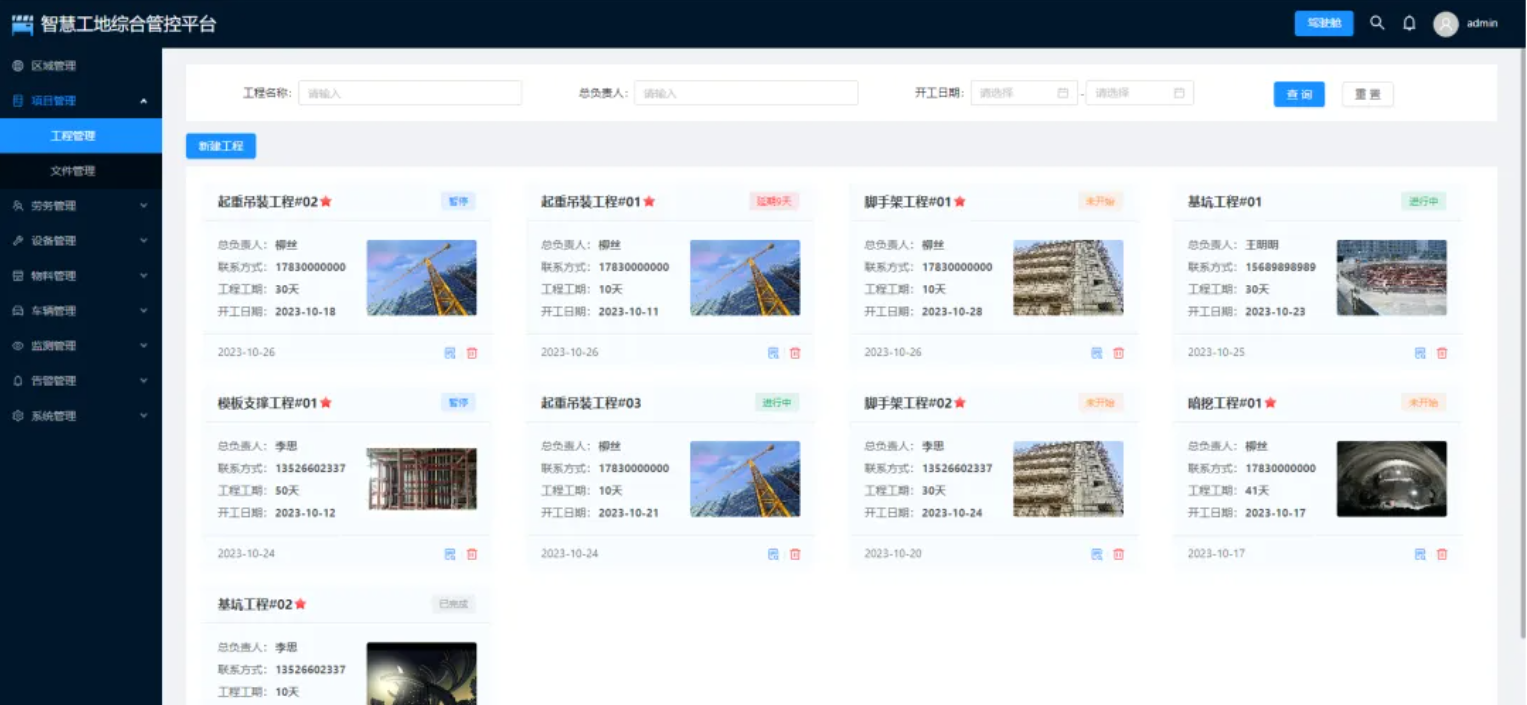Edit the 暗挖工程#01 card

coord(1420,554)
